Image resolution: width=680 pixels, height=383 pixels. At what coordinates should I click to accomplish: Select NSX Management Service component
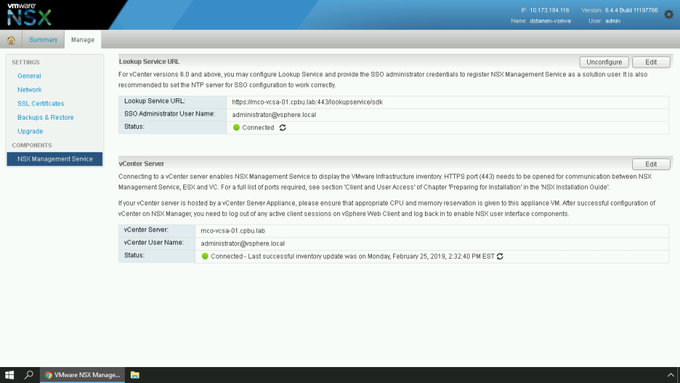(x=55, y=159)
